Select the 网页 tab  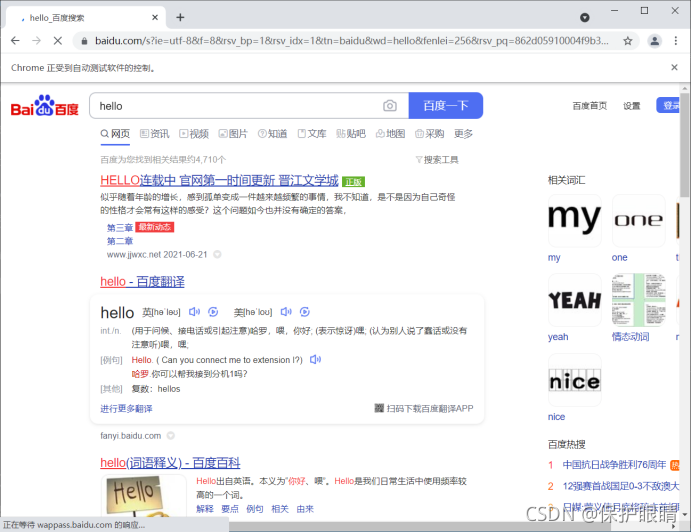(115, 134)
